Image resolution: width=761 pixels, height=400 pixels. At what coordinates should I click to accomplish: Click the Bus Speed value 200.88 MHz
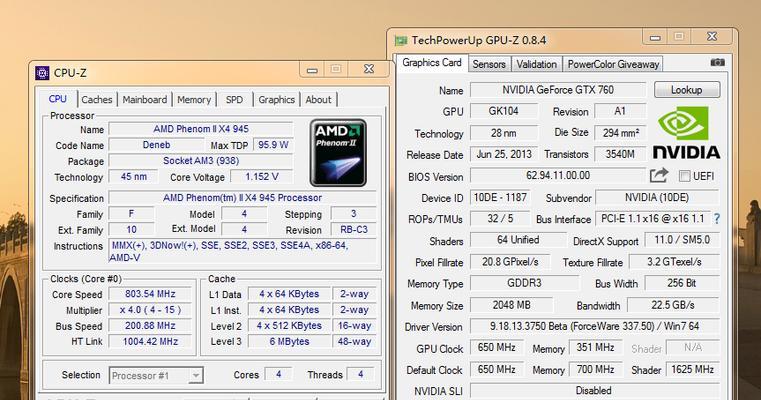pyautogui.click(x=150, y=326)
